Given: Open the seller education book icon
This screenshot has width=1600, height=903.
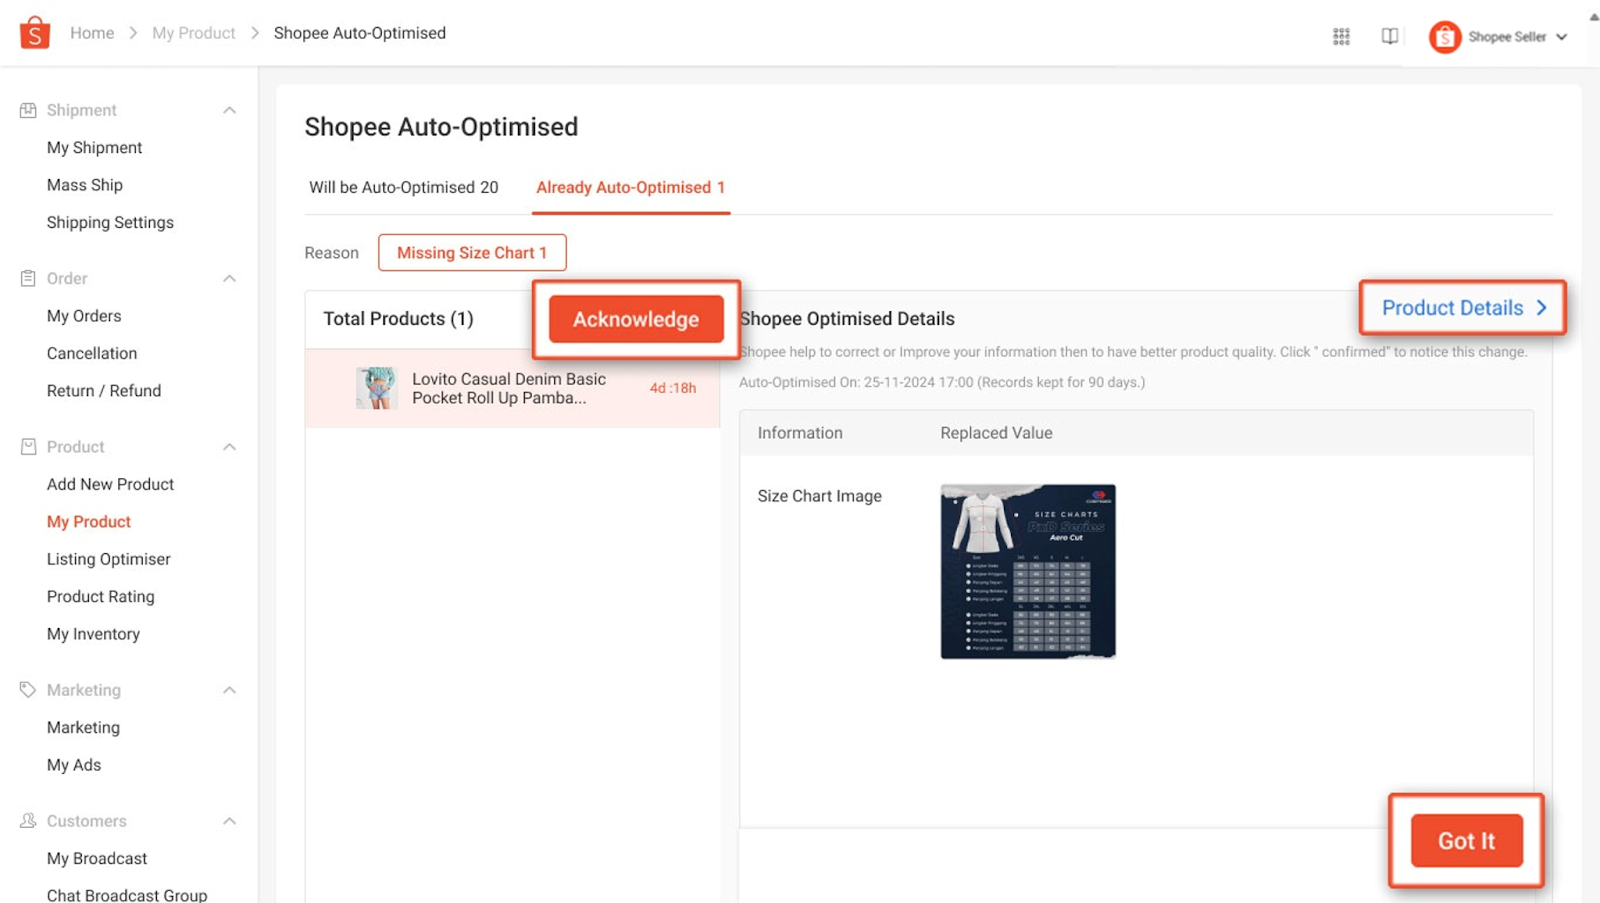Looking at the screenshot, I should pyautogui.click(x=1389, y=37).
